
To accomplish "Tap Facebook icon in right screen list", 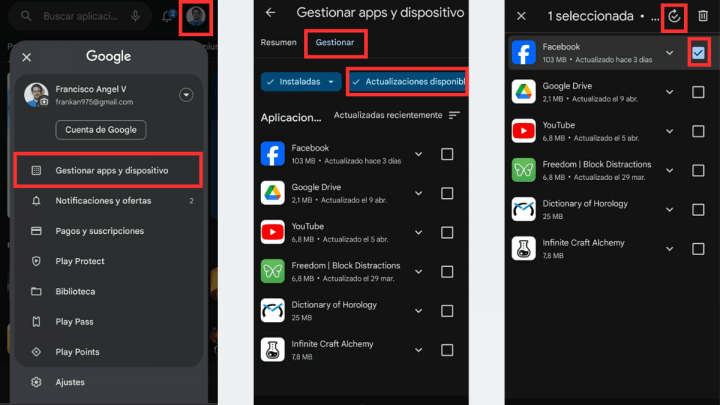I will [524, 52].
